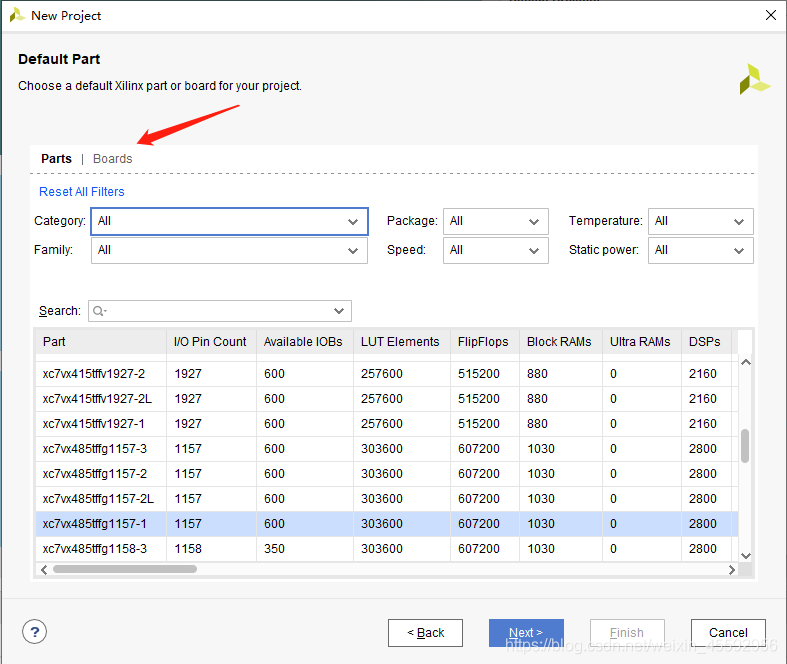Close the New Project dialog

771,15
